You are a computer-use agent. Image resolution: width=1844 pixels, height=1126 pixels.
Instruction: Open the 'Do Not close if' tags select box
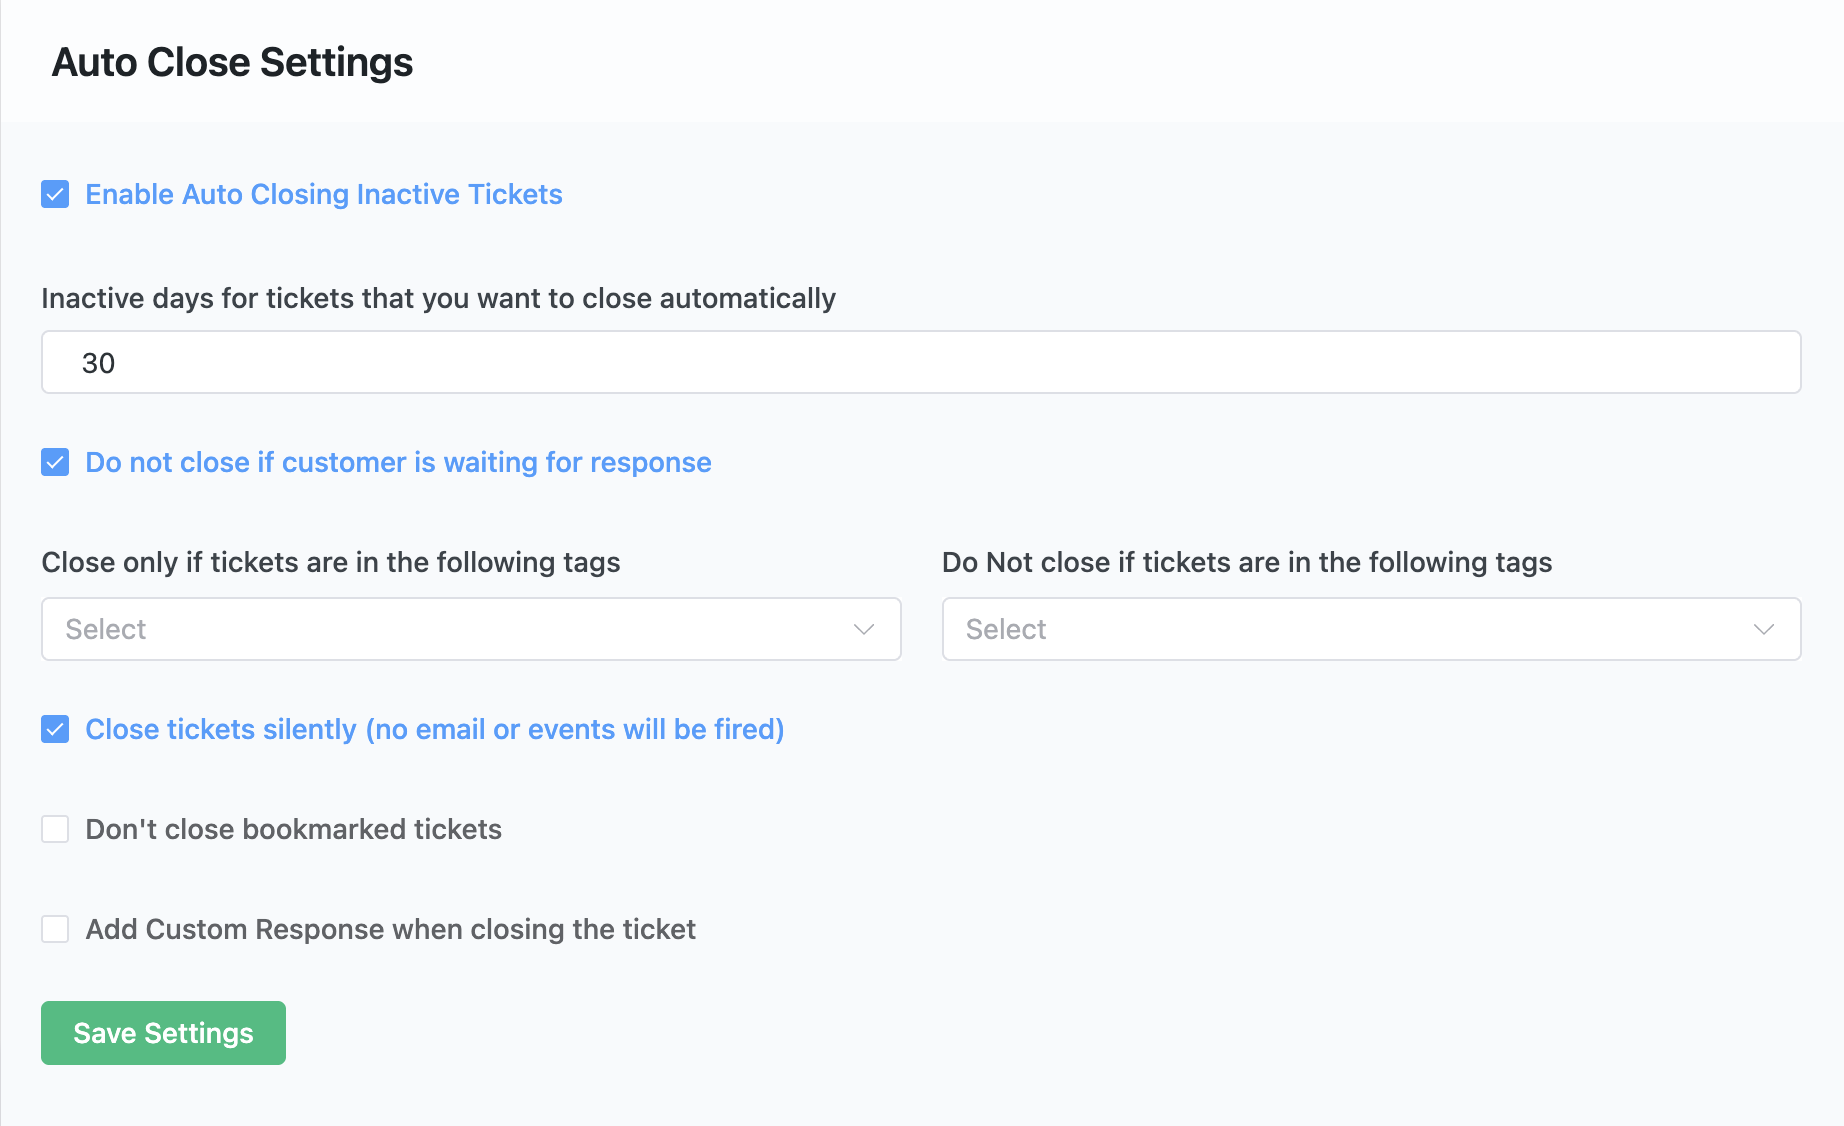click(x=1350, y=629)
